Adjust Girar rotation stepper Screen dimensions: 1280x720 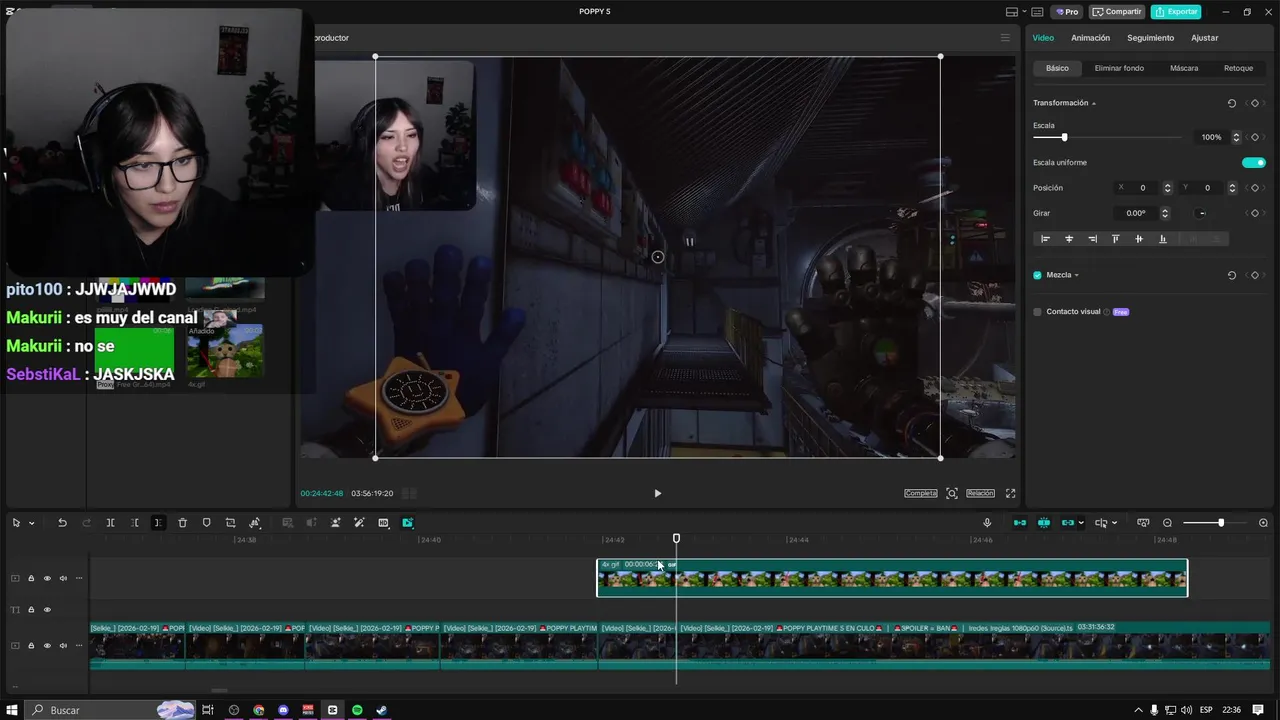pos(1164,213)
